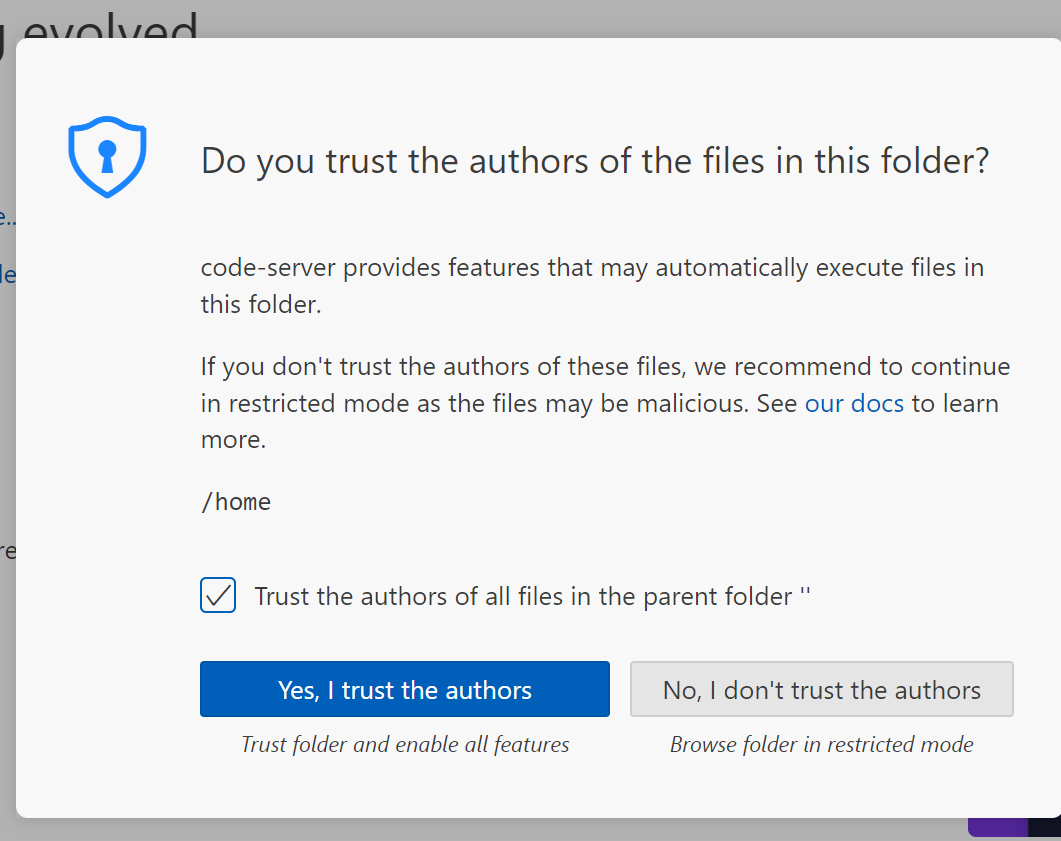Click the 'Do you trust the authors' heading
Viewport: 1061px width, 841px height.
595,160
